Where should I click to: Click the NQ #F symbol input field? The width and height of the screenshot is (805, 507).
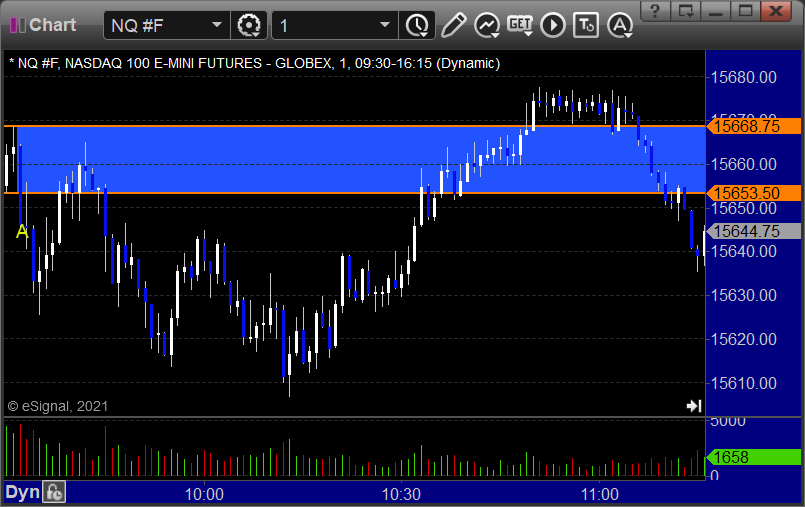pyautogui.click(x=167, y=25)
